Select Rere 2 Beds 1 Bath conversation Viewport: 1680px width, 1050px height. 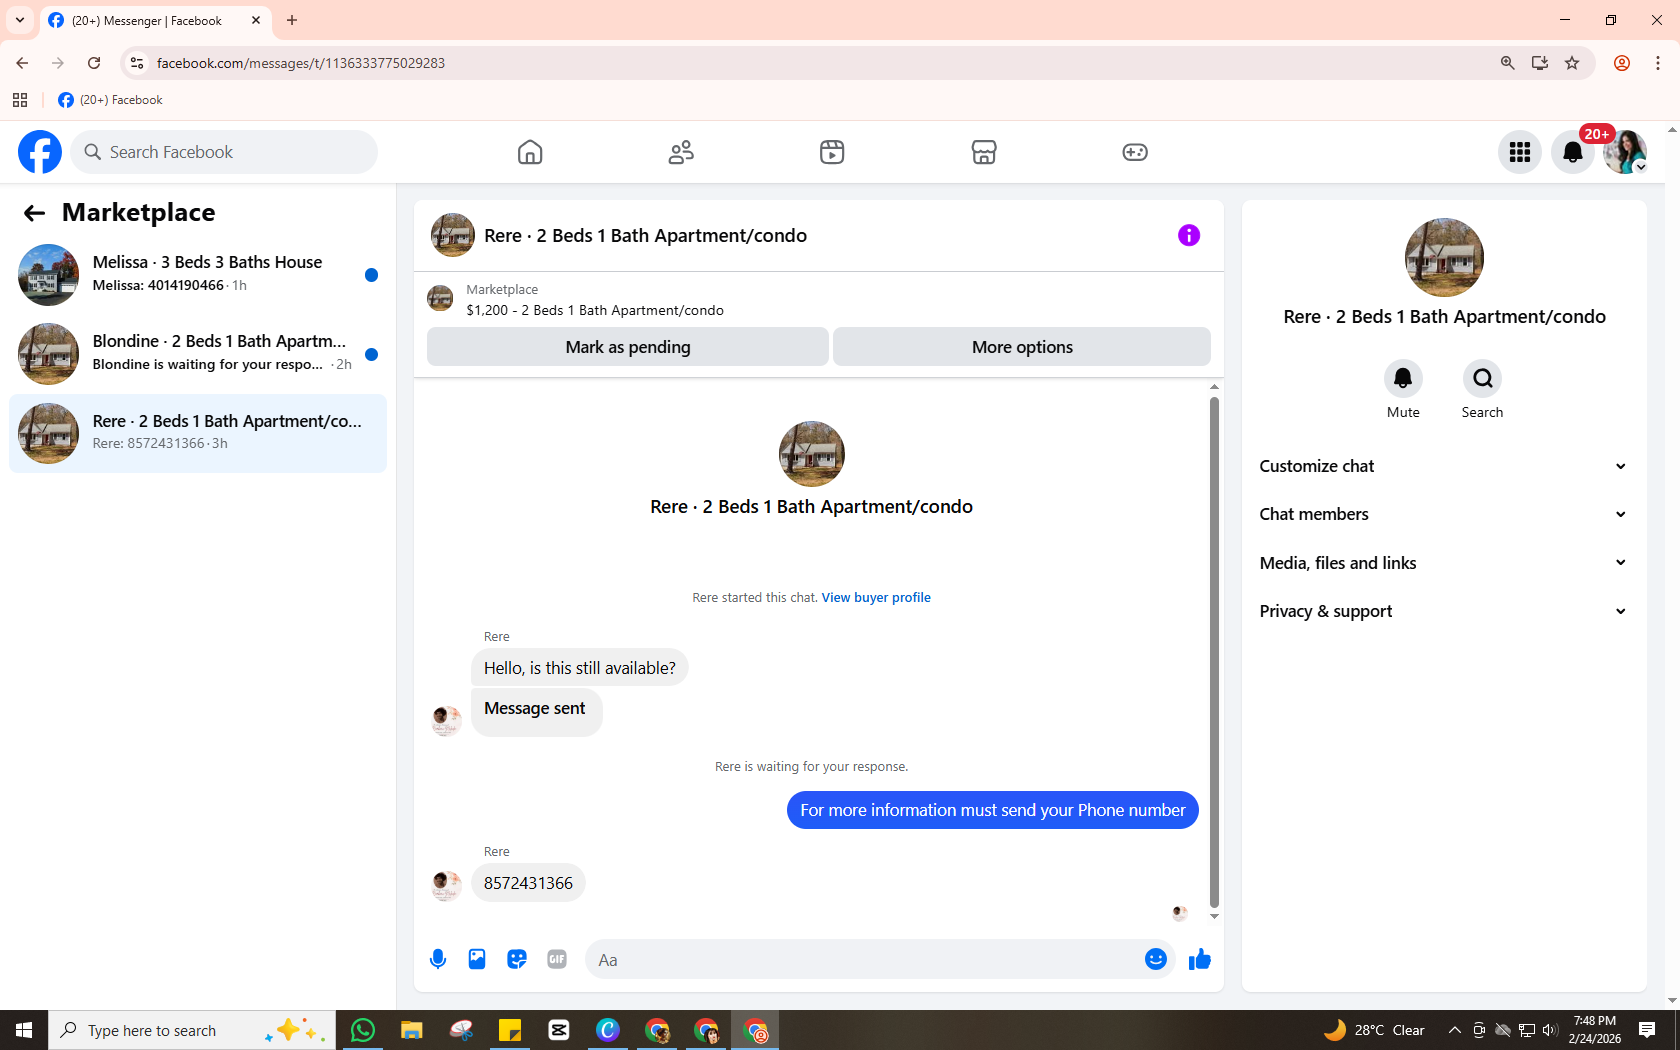click(198, 433)
